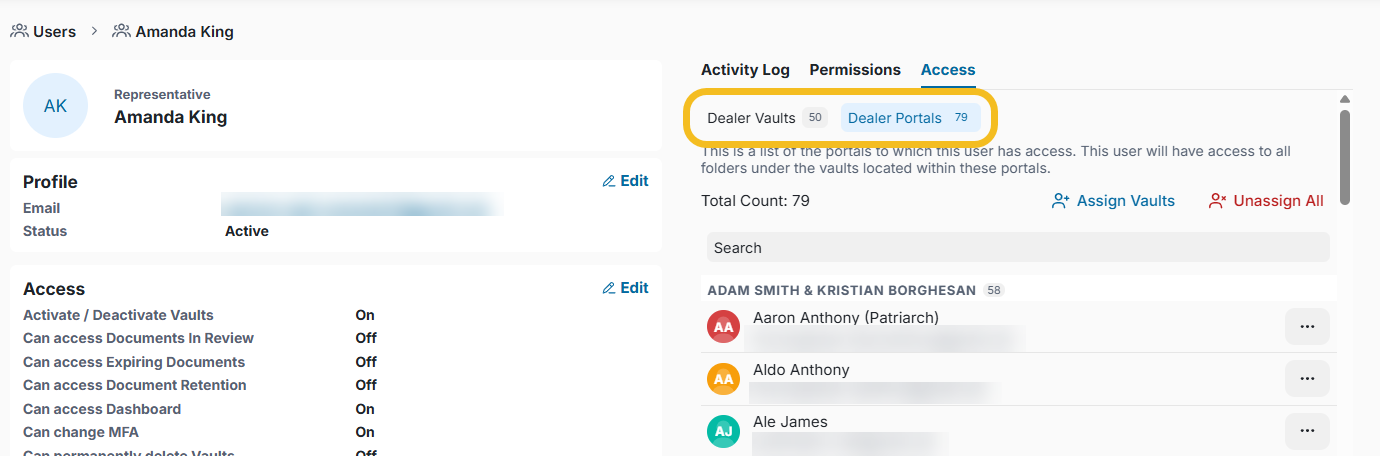
Task: Select the Aldo Anthony row name
Action: [801, 370]
